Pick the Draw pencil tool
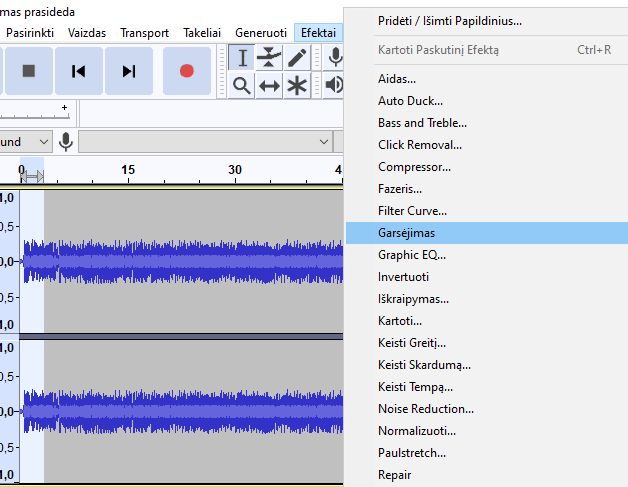This screenshot has width=628, height=487. [297, 58]
